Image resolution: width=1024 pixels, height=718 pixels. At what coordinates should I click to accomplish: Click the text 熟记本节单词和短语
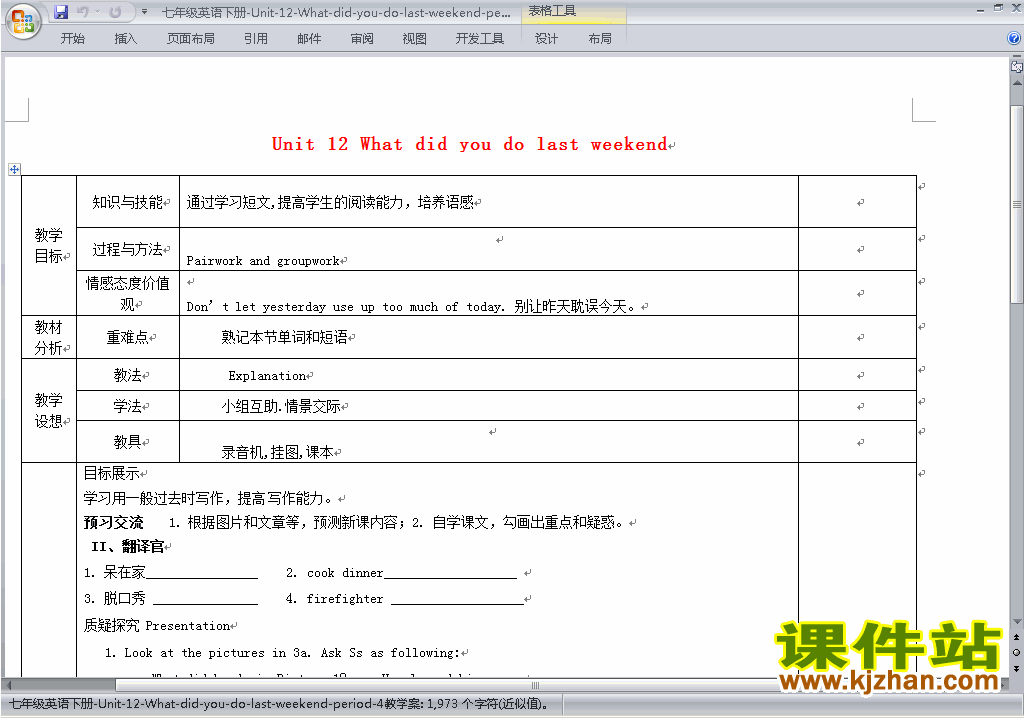pos(284,337)
